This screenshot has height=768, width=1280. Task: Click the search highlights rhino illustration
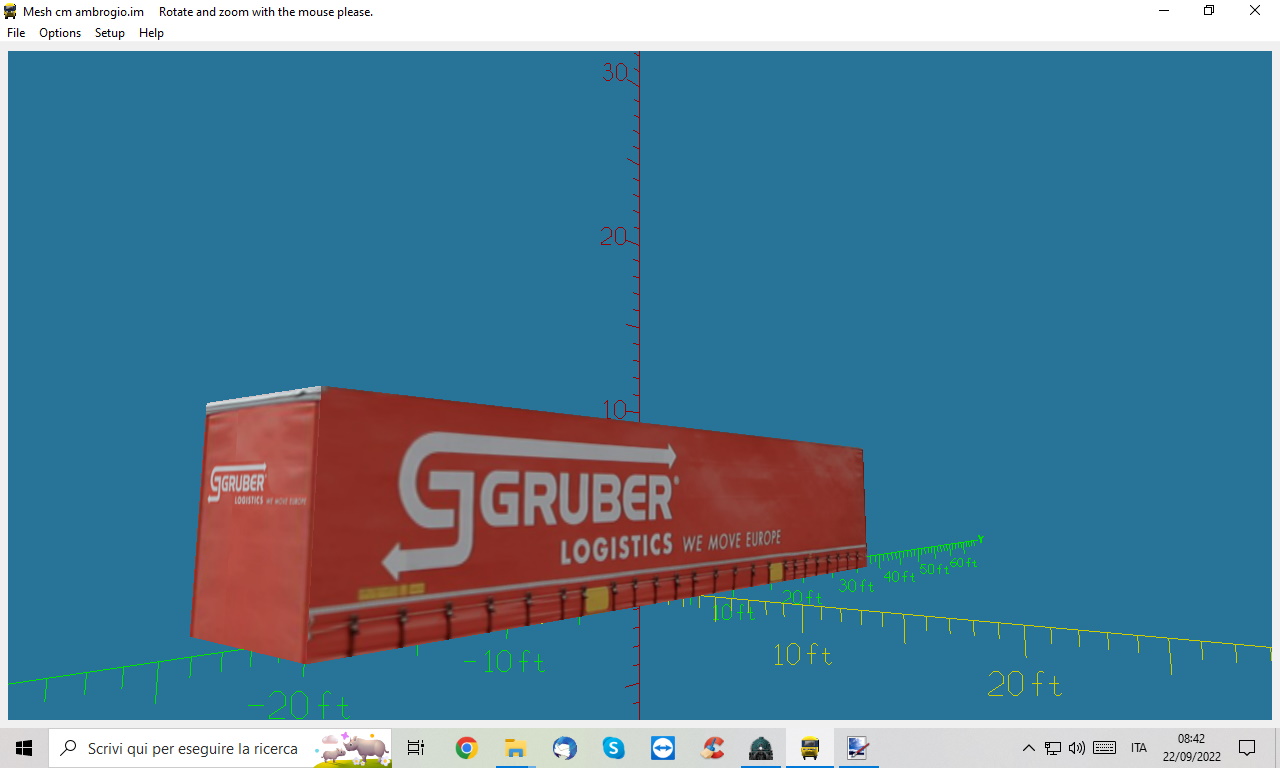pos(353,748)
